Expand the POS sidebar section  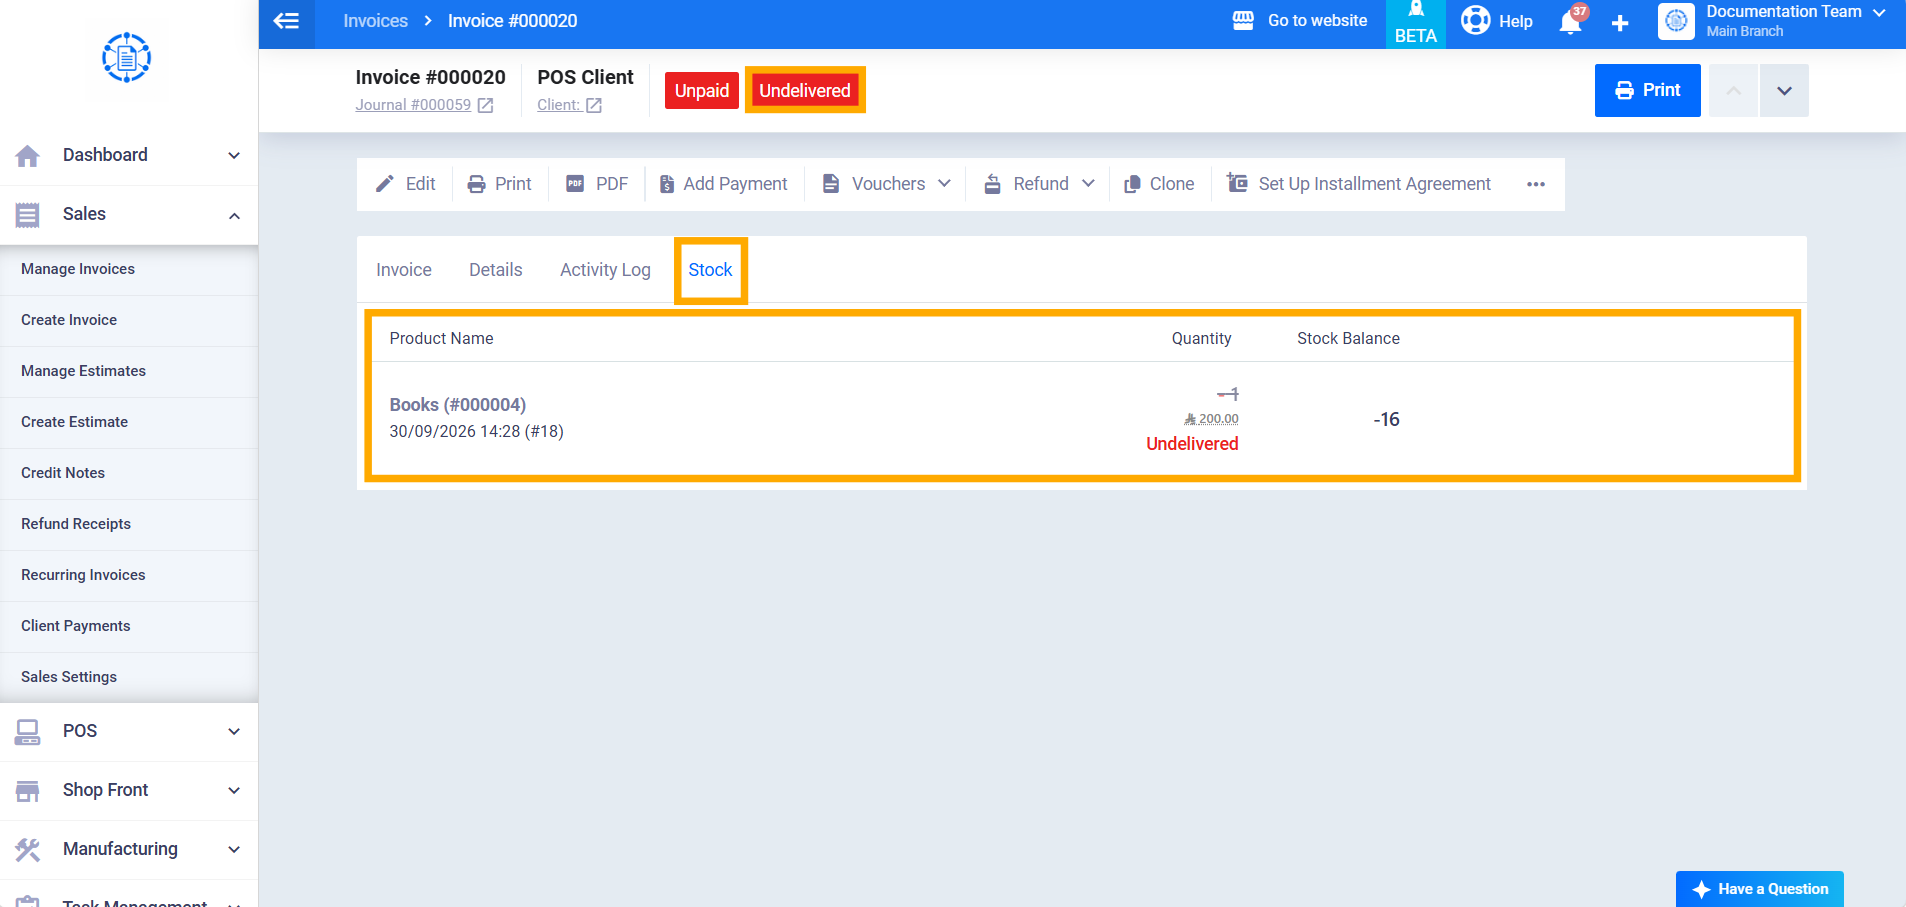129,731
